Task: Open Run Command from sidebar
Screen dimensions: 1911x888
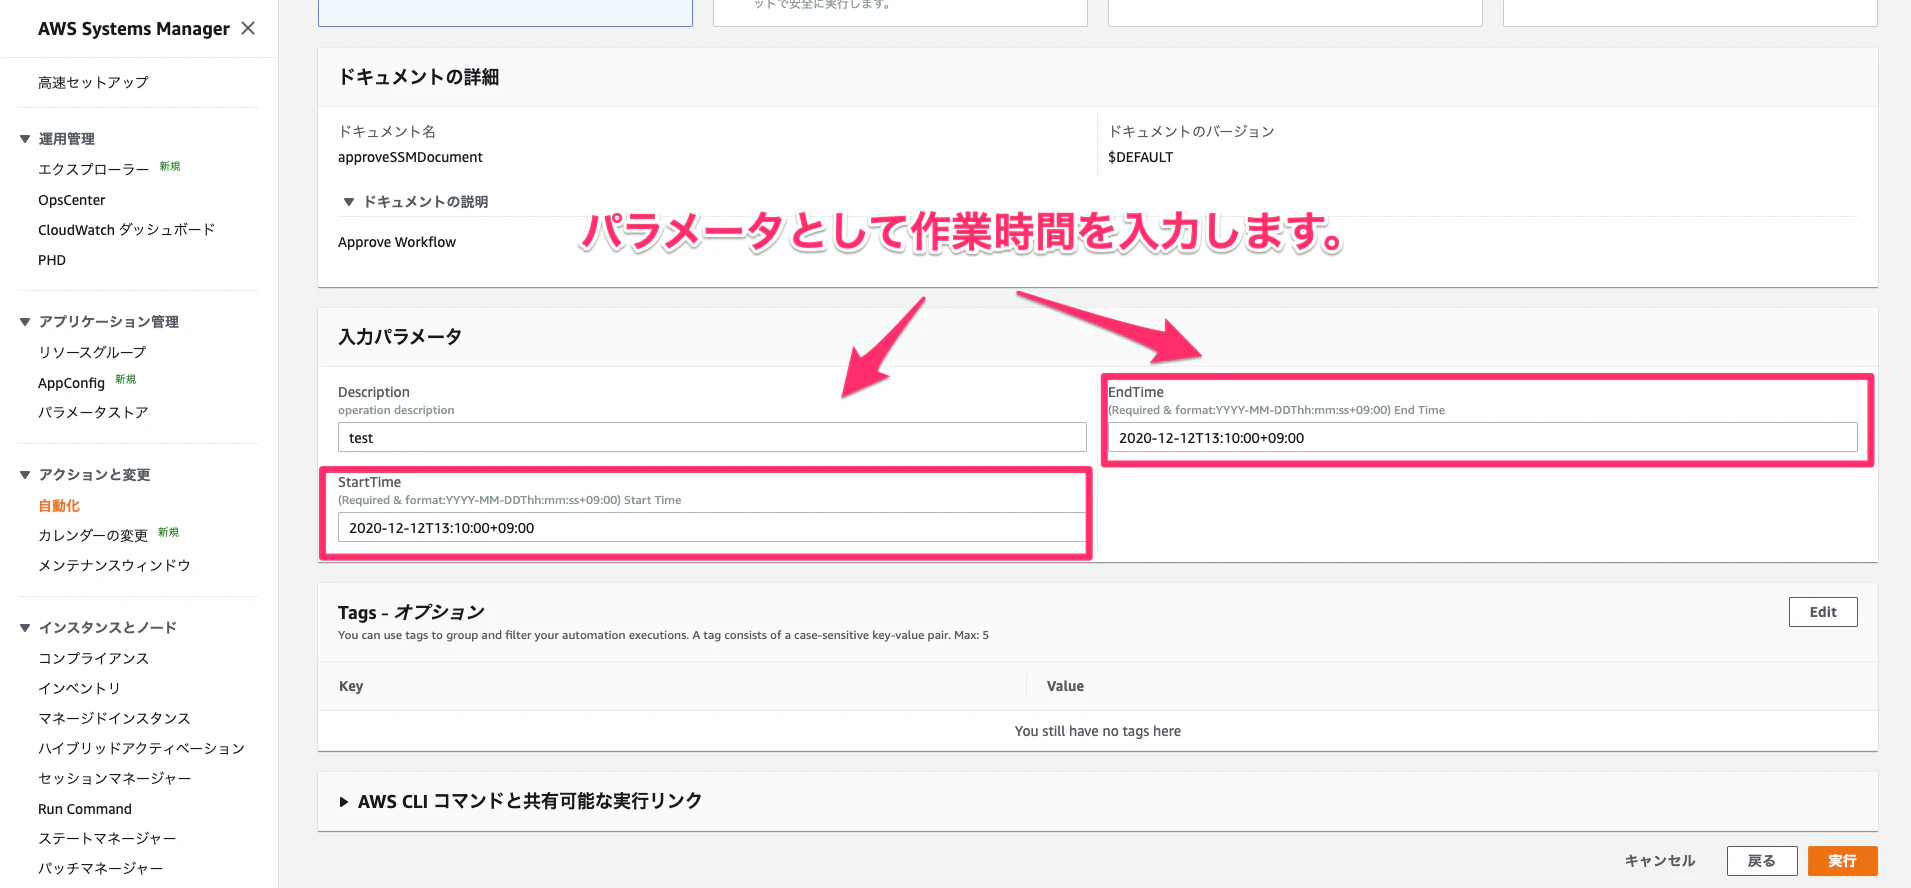Action: click(x=85, y=809)
